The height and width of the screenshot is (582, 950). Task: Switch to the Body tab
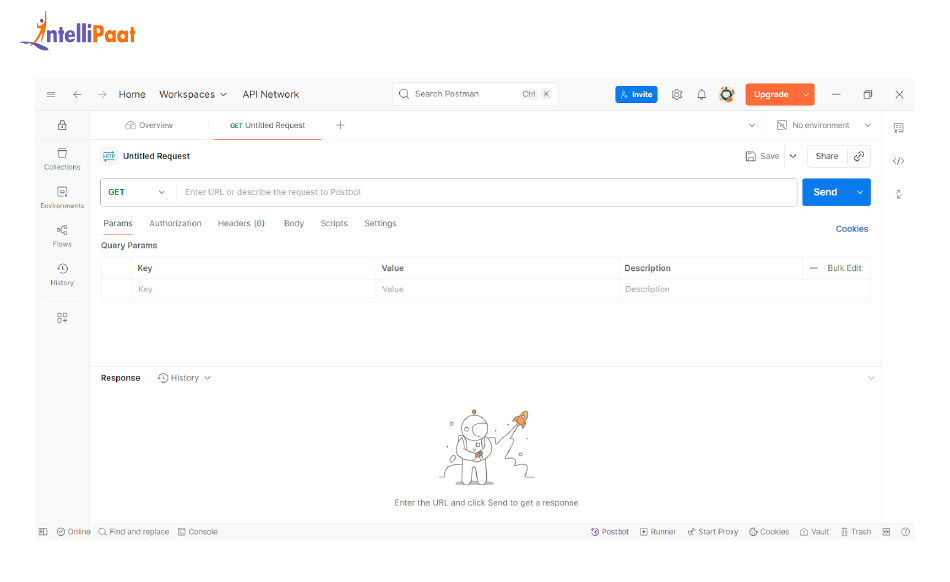(294, 223)
